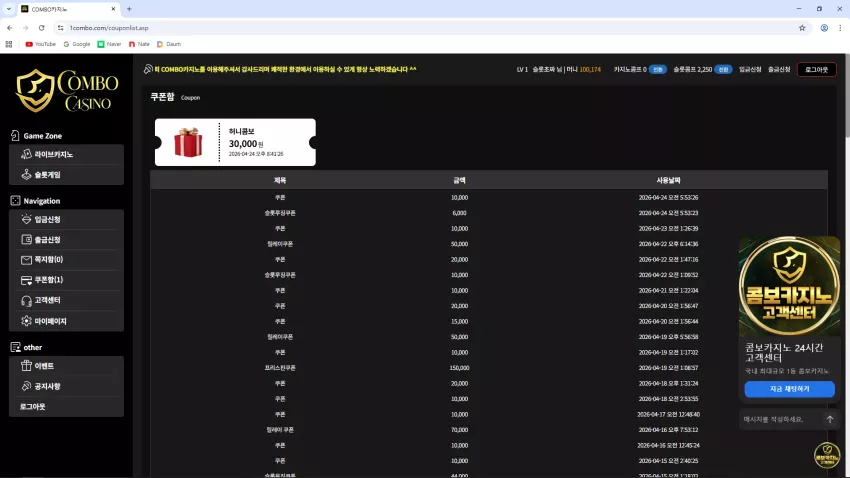Click the blue 전환 button beside 카지노콤프
The image size is (850, 478).
click(x=658, y=69)
